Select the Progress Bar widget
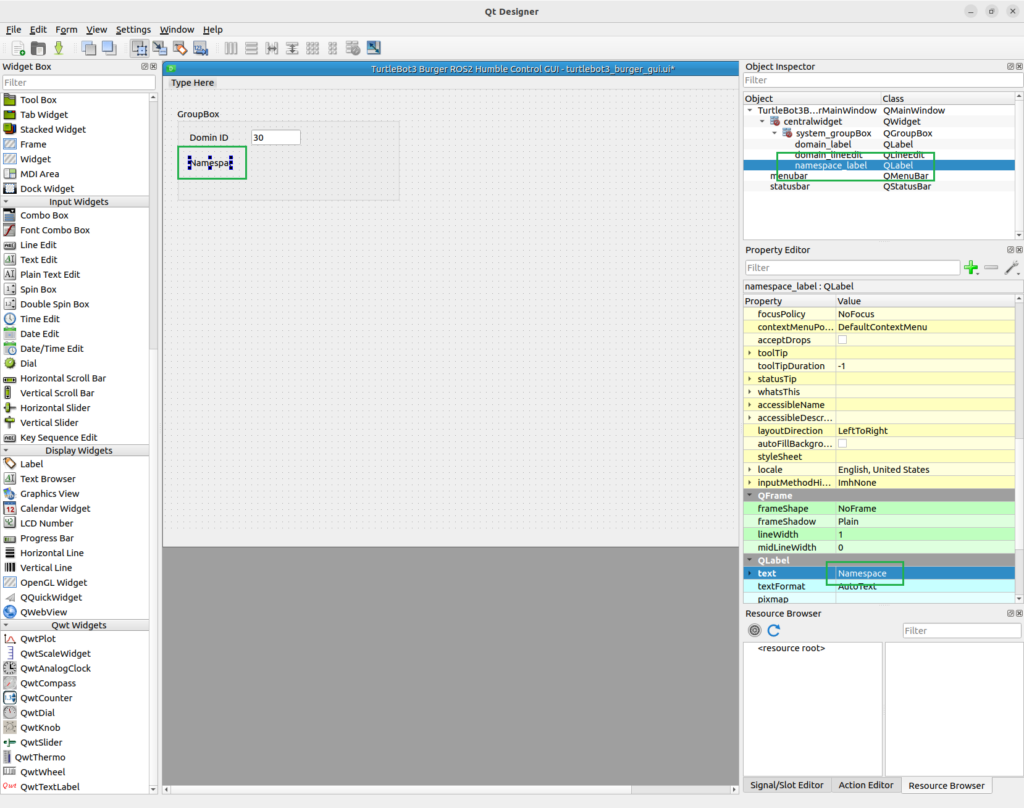Screen dimensions: 1024x808 [x=46, y=538]
